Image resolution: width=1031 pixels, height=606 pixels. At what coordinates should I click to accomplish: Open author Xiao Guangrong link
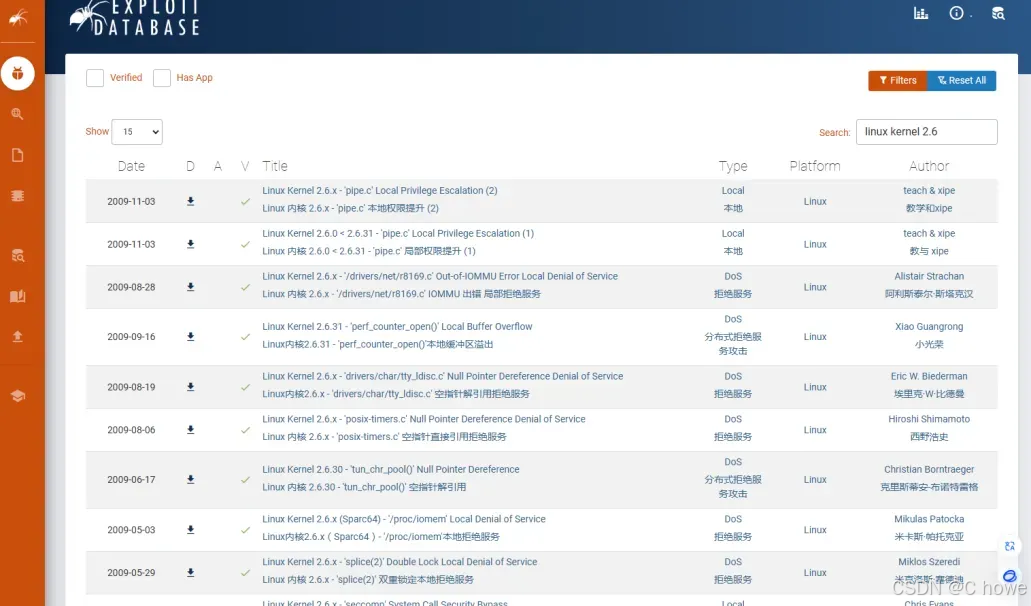pos(928,327)
